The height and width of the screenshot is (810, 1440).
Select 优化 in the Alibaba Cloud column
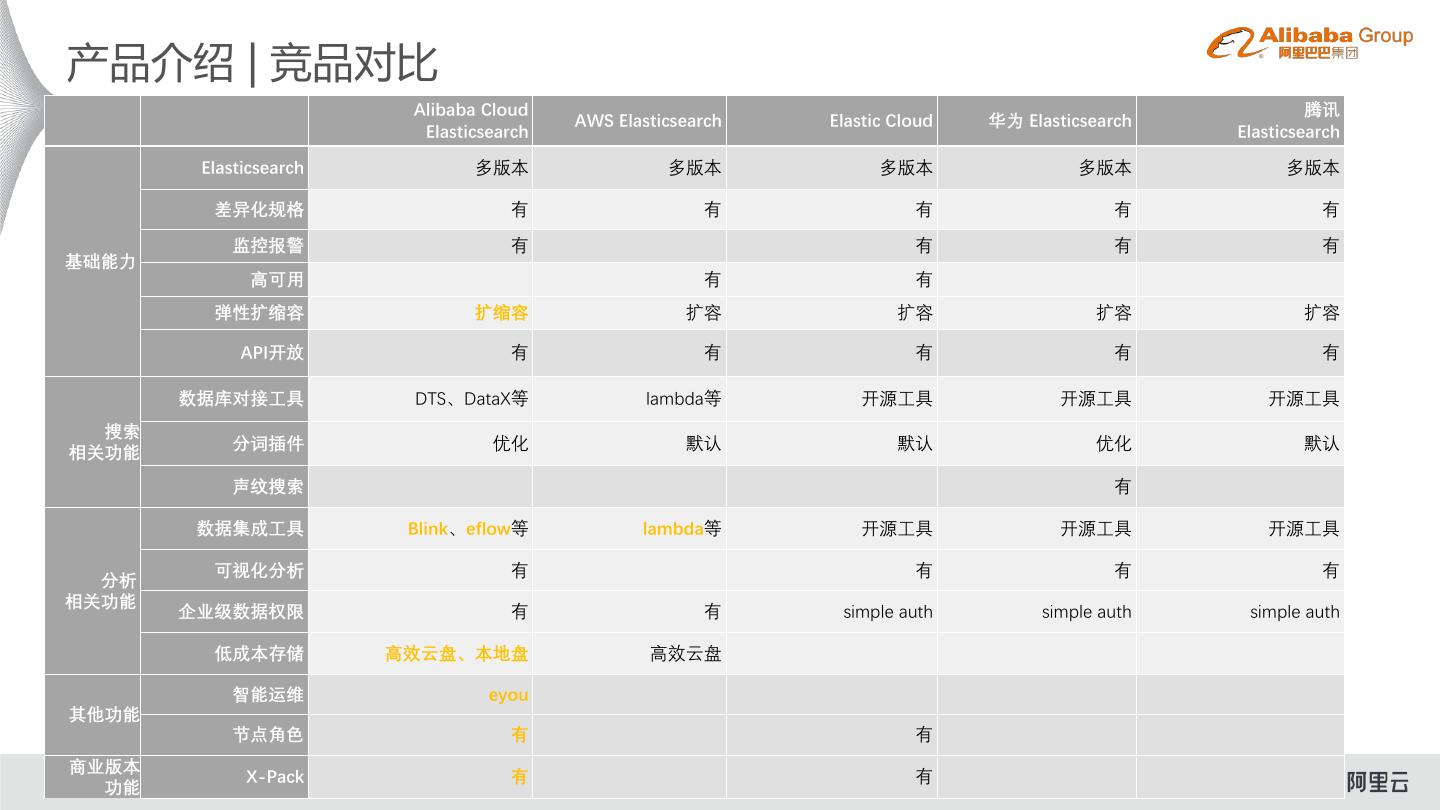point(511,443)
